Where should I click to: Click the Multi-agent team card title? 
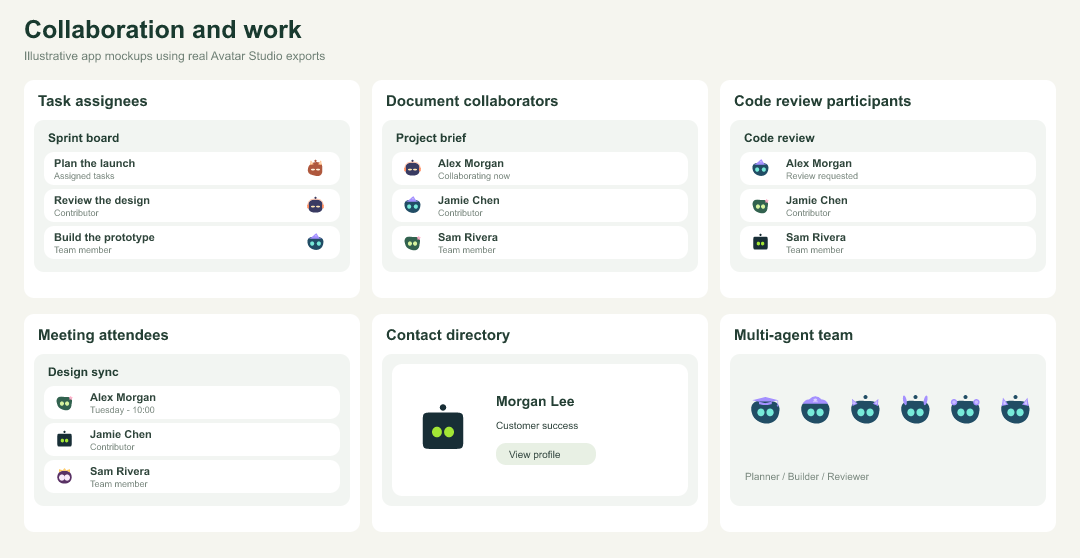click(x=793, y=335)
